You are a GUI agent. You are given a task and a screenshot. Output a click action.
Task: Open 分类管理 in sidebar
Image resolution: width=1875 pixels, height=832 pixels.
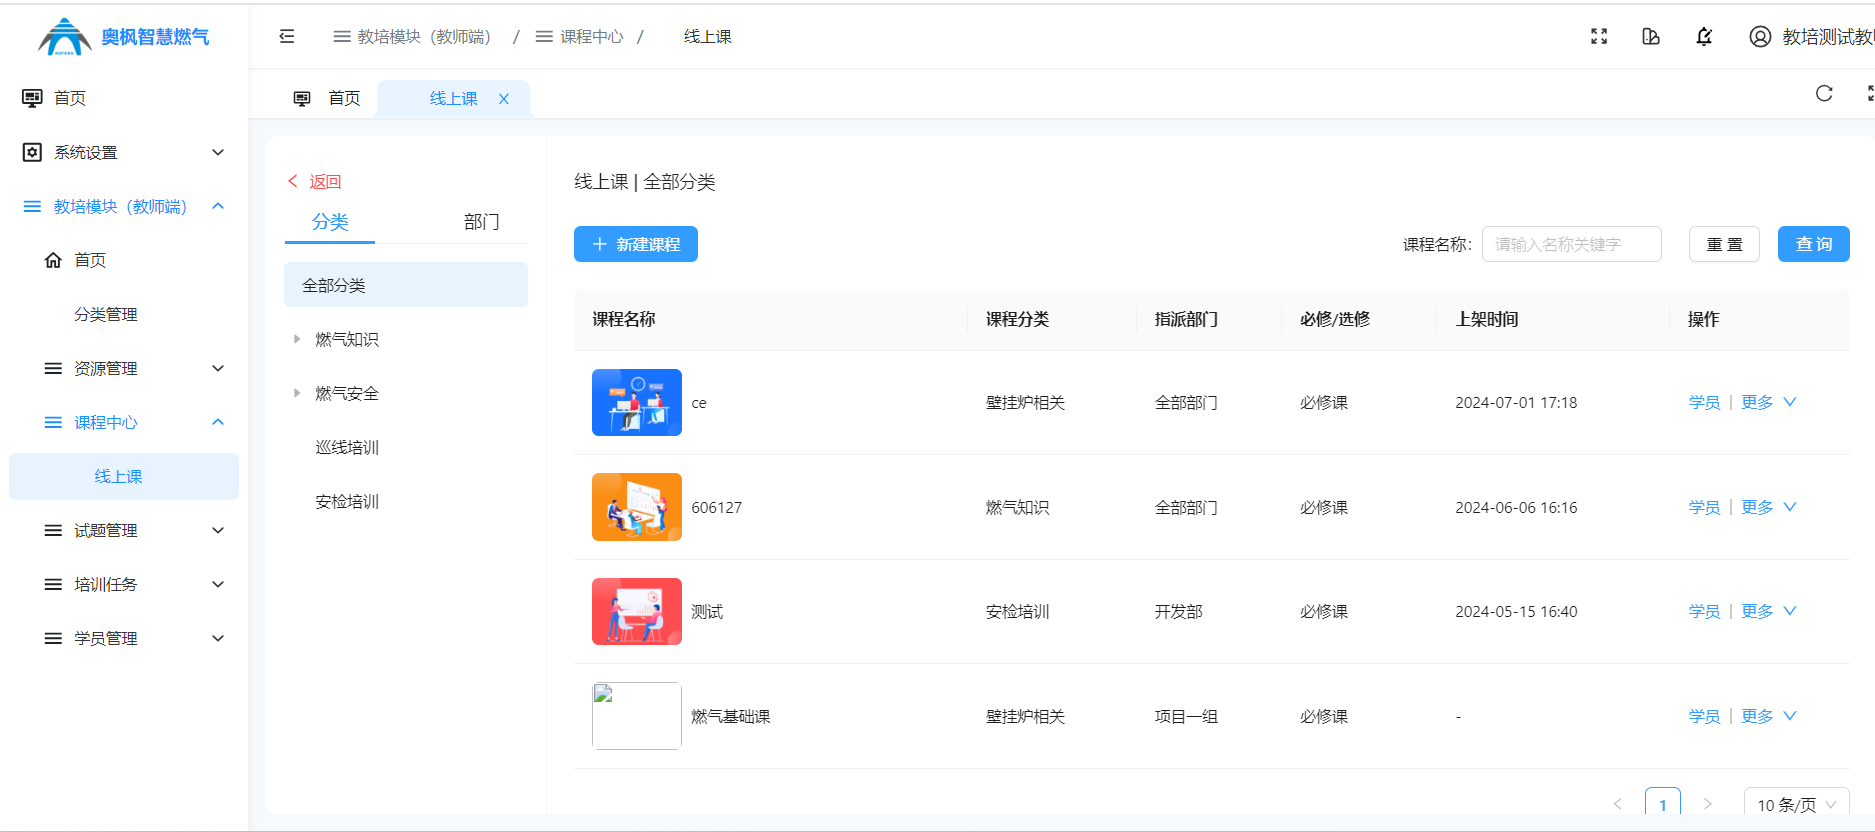106,314
